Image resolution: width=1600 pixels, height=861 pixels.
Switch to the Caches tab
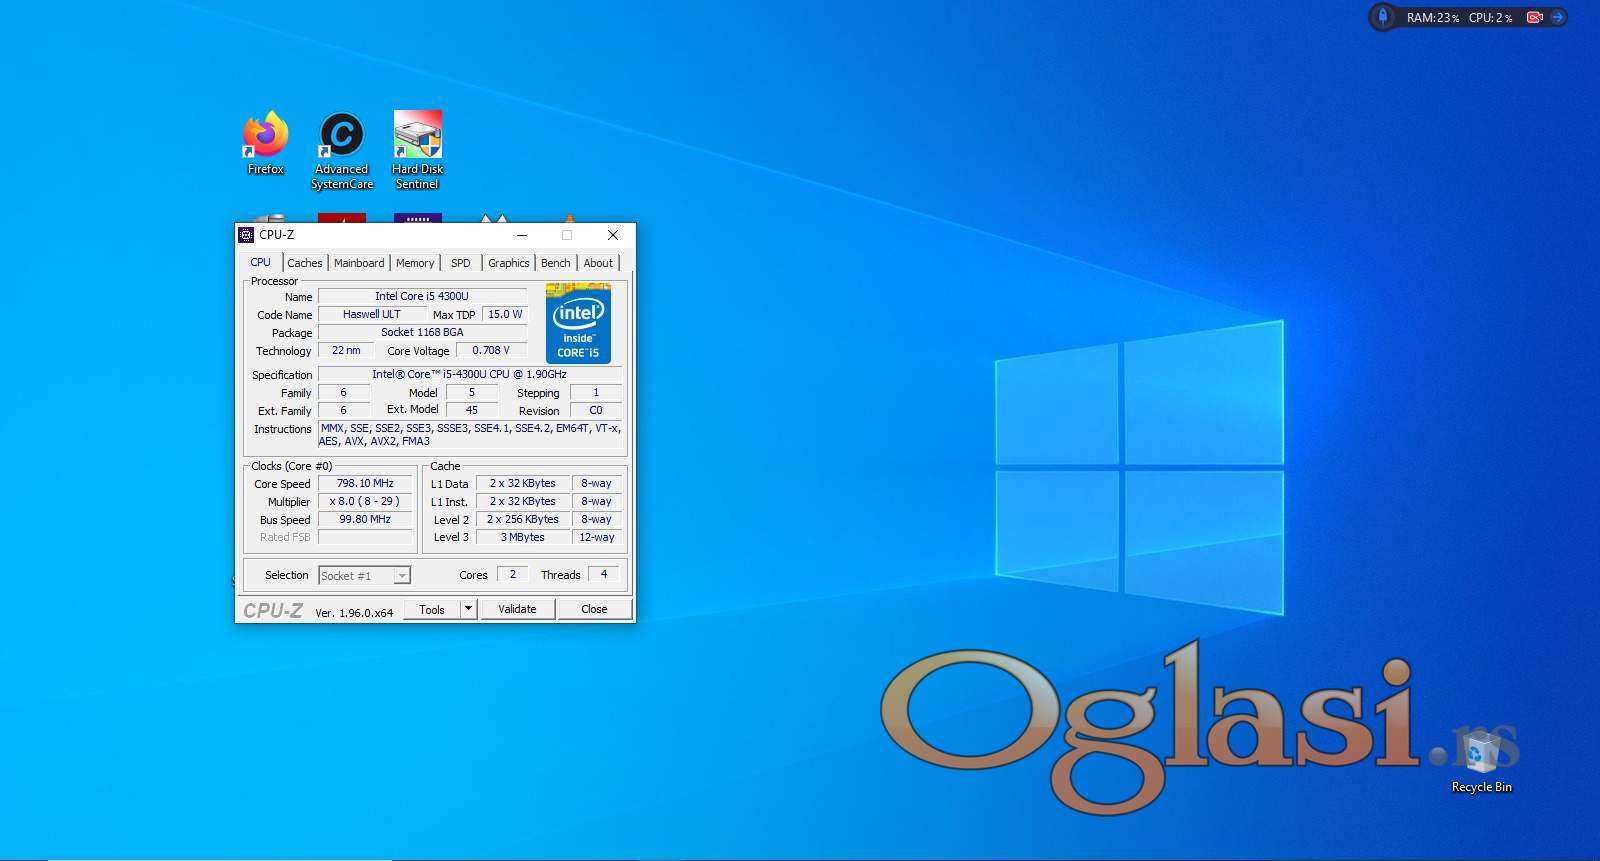coord(305,263)
